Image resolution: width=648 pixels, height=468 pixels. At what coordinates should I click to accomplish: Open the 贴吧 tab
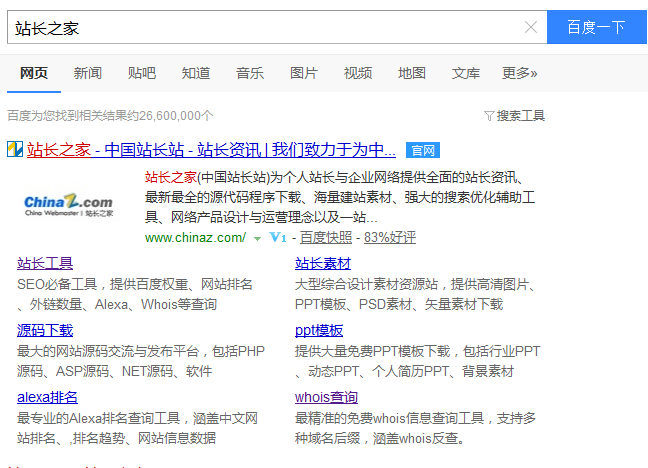tap(142, 73)
